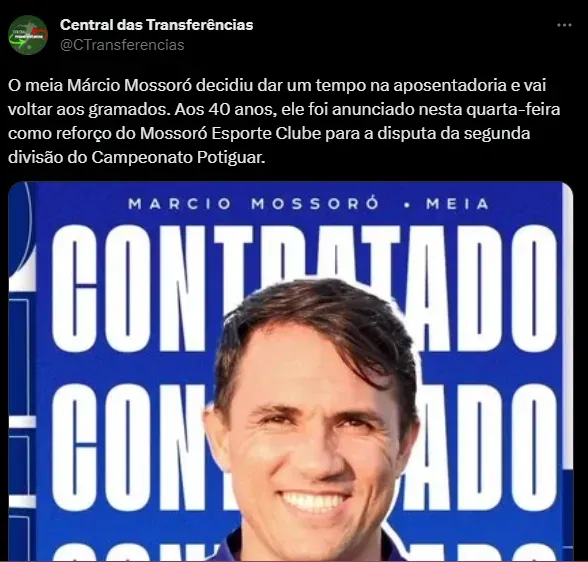Click the Central das Transferências profile avatar
The width and height of the screenshot is (588, 562).
pyautogui.click(x=28, y=35)
